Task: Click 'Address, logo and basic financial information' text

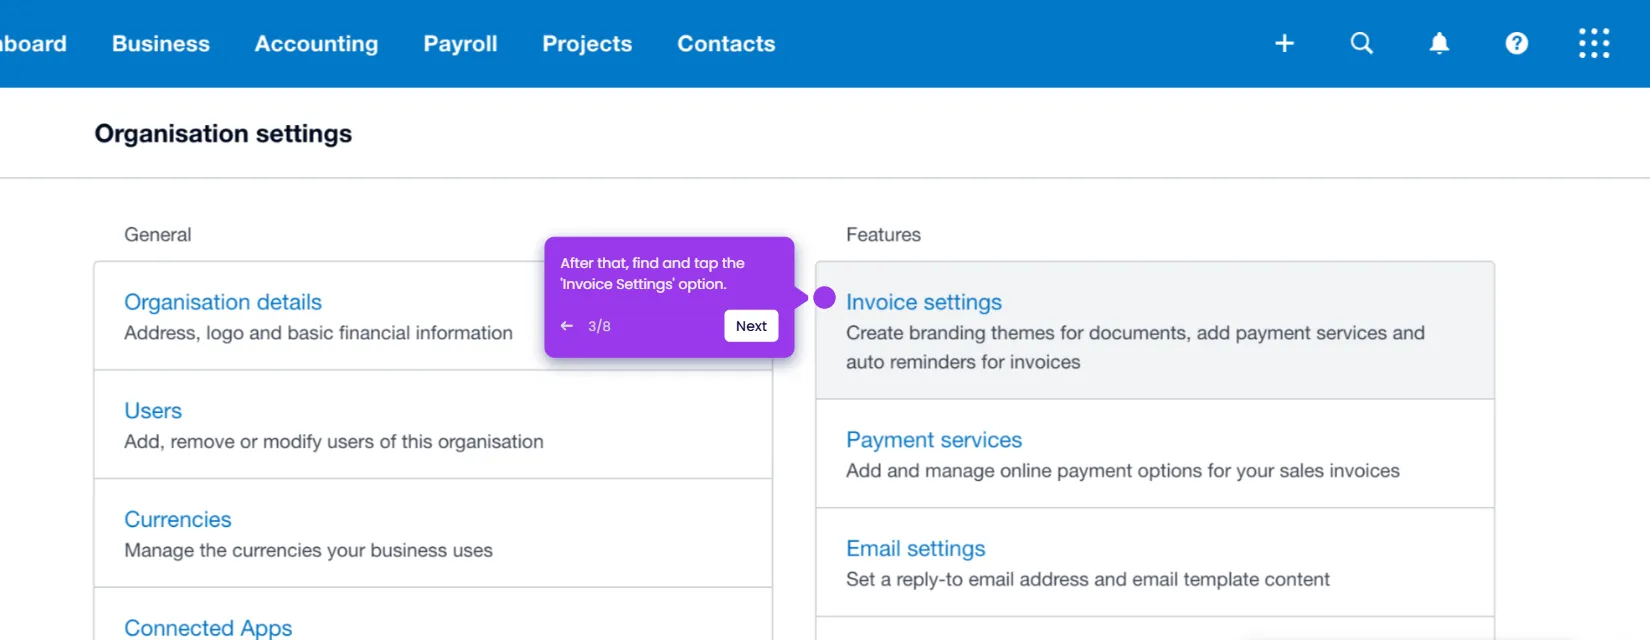Action: click(318, 333)
